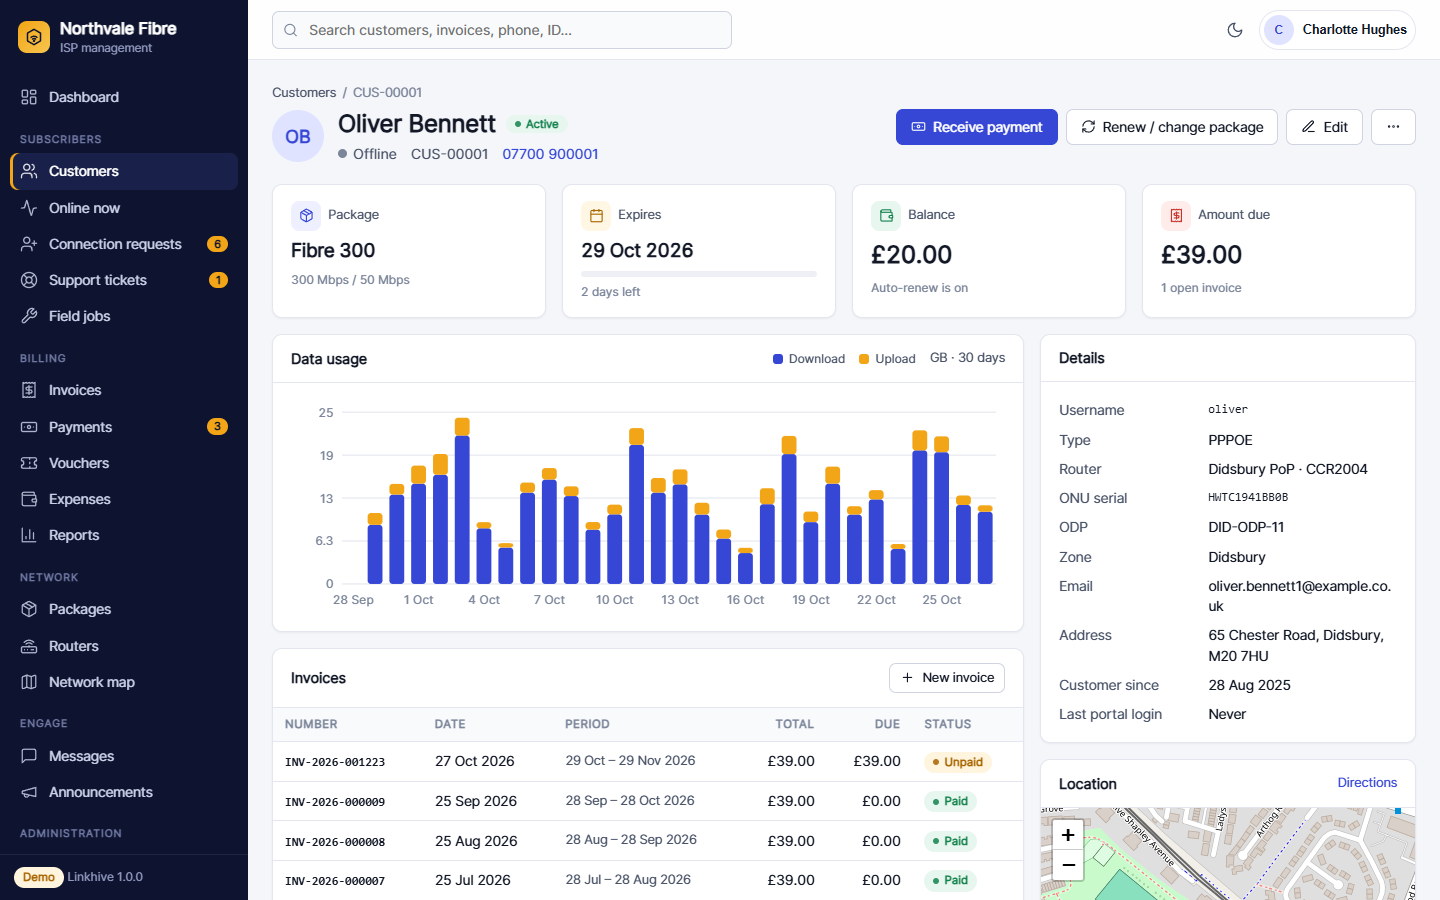Zoom out on the location map
The image size is (1440, 900).
1068,865
